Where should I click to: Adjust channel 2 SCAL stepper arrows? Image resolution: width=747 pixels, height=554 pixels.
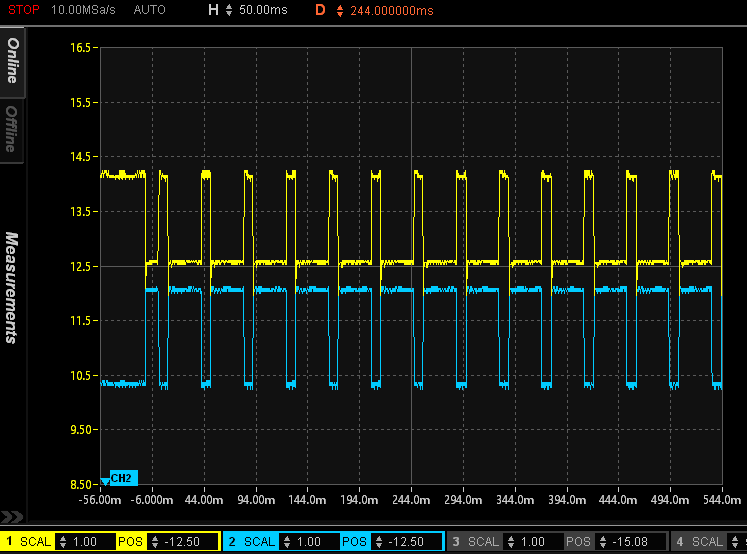[287, 542]
